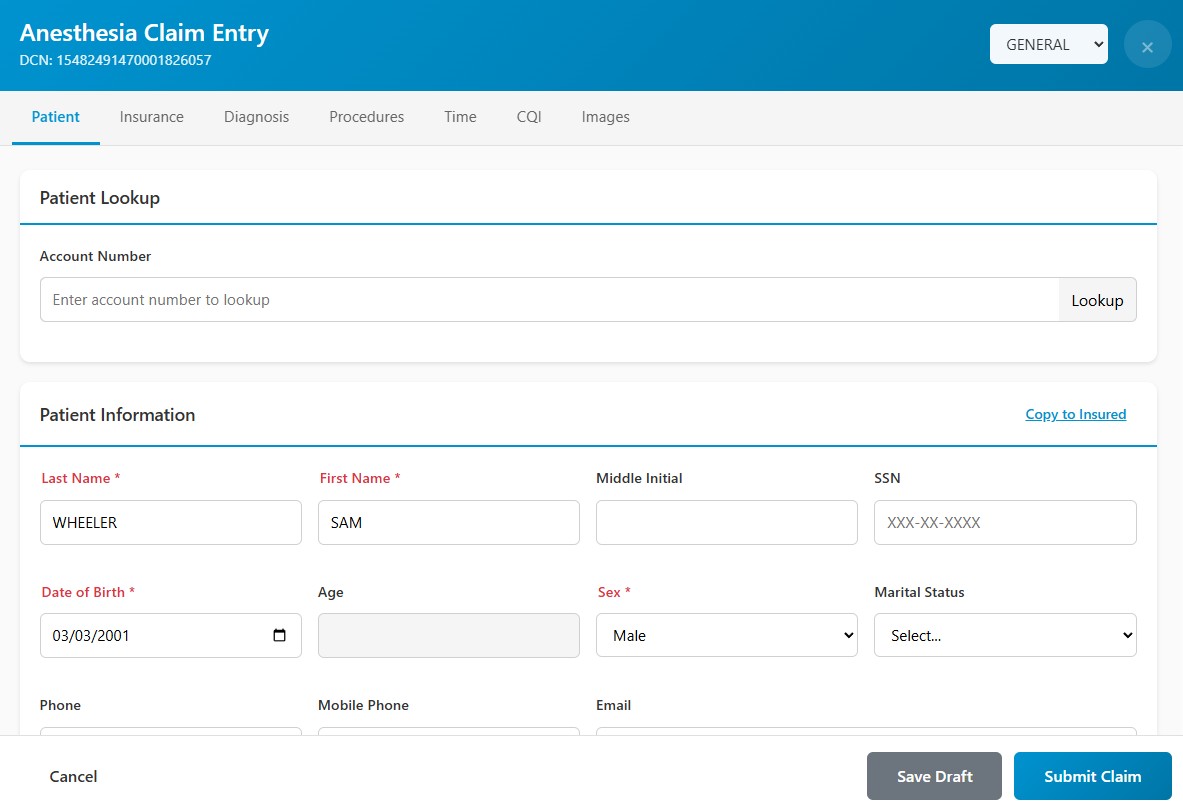Open the GENERAL claim type dropdown
Screen dimensions: 1183x809
click(1048, 44)
